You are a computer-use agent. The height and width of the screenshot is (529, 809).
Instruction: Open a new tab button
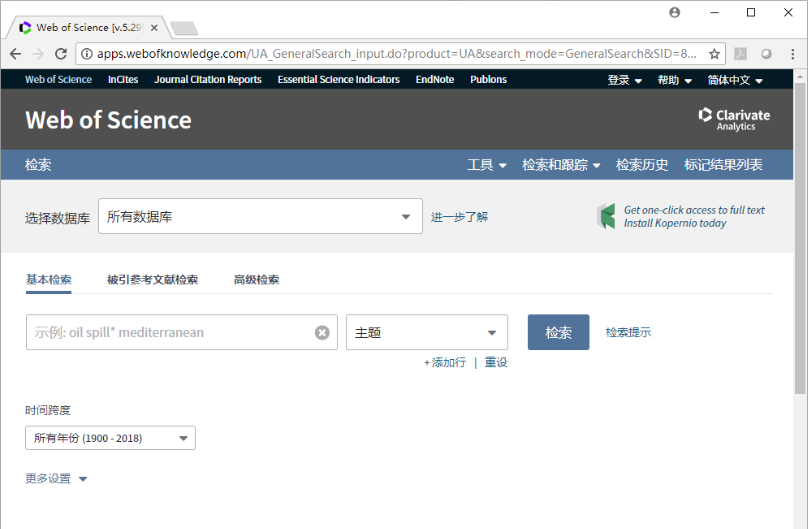pos(184,28)
